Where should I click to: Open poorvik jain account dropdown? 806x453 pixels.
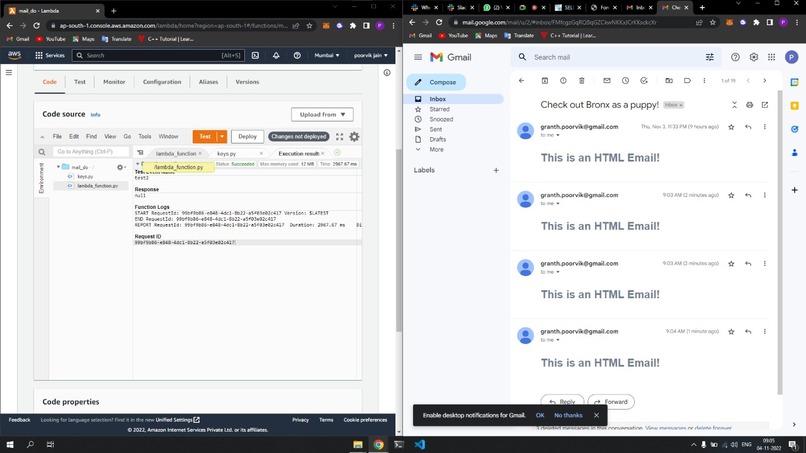click(x=371, y=56)
